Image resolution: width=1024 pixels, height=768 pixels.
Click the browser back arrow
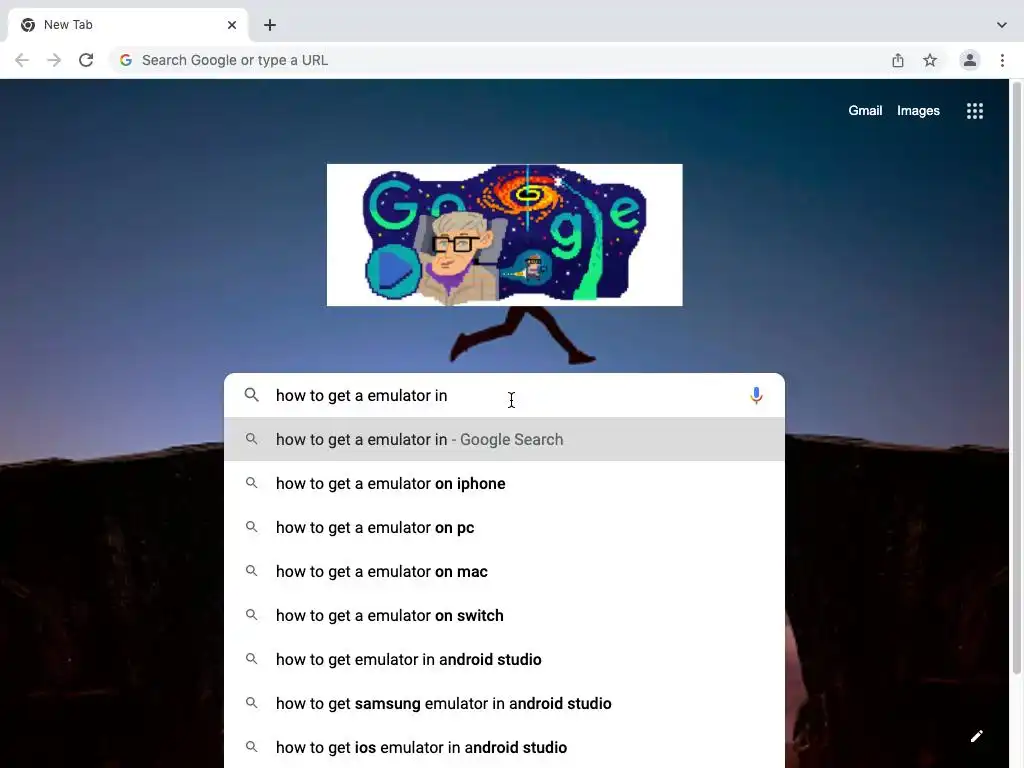pos(22,60)
